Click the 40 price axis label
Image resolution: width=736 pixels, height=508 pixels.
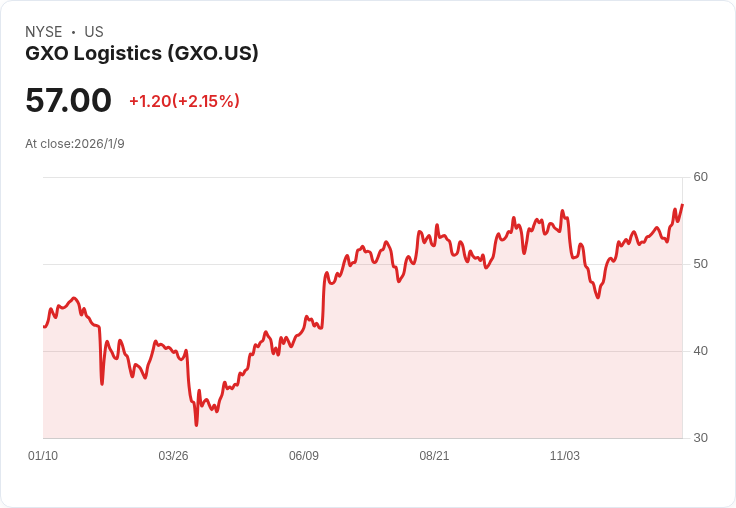pyautogui.click(x=700, y=351)
